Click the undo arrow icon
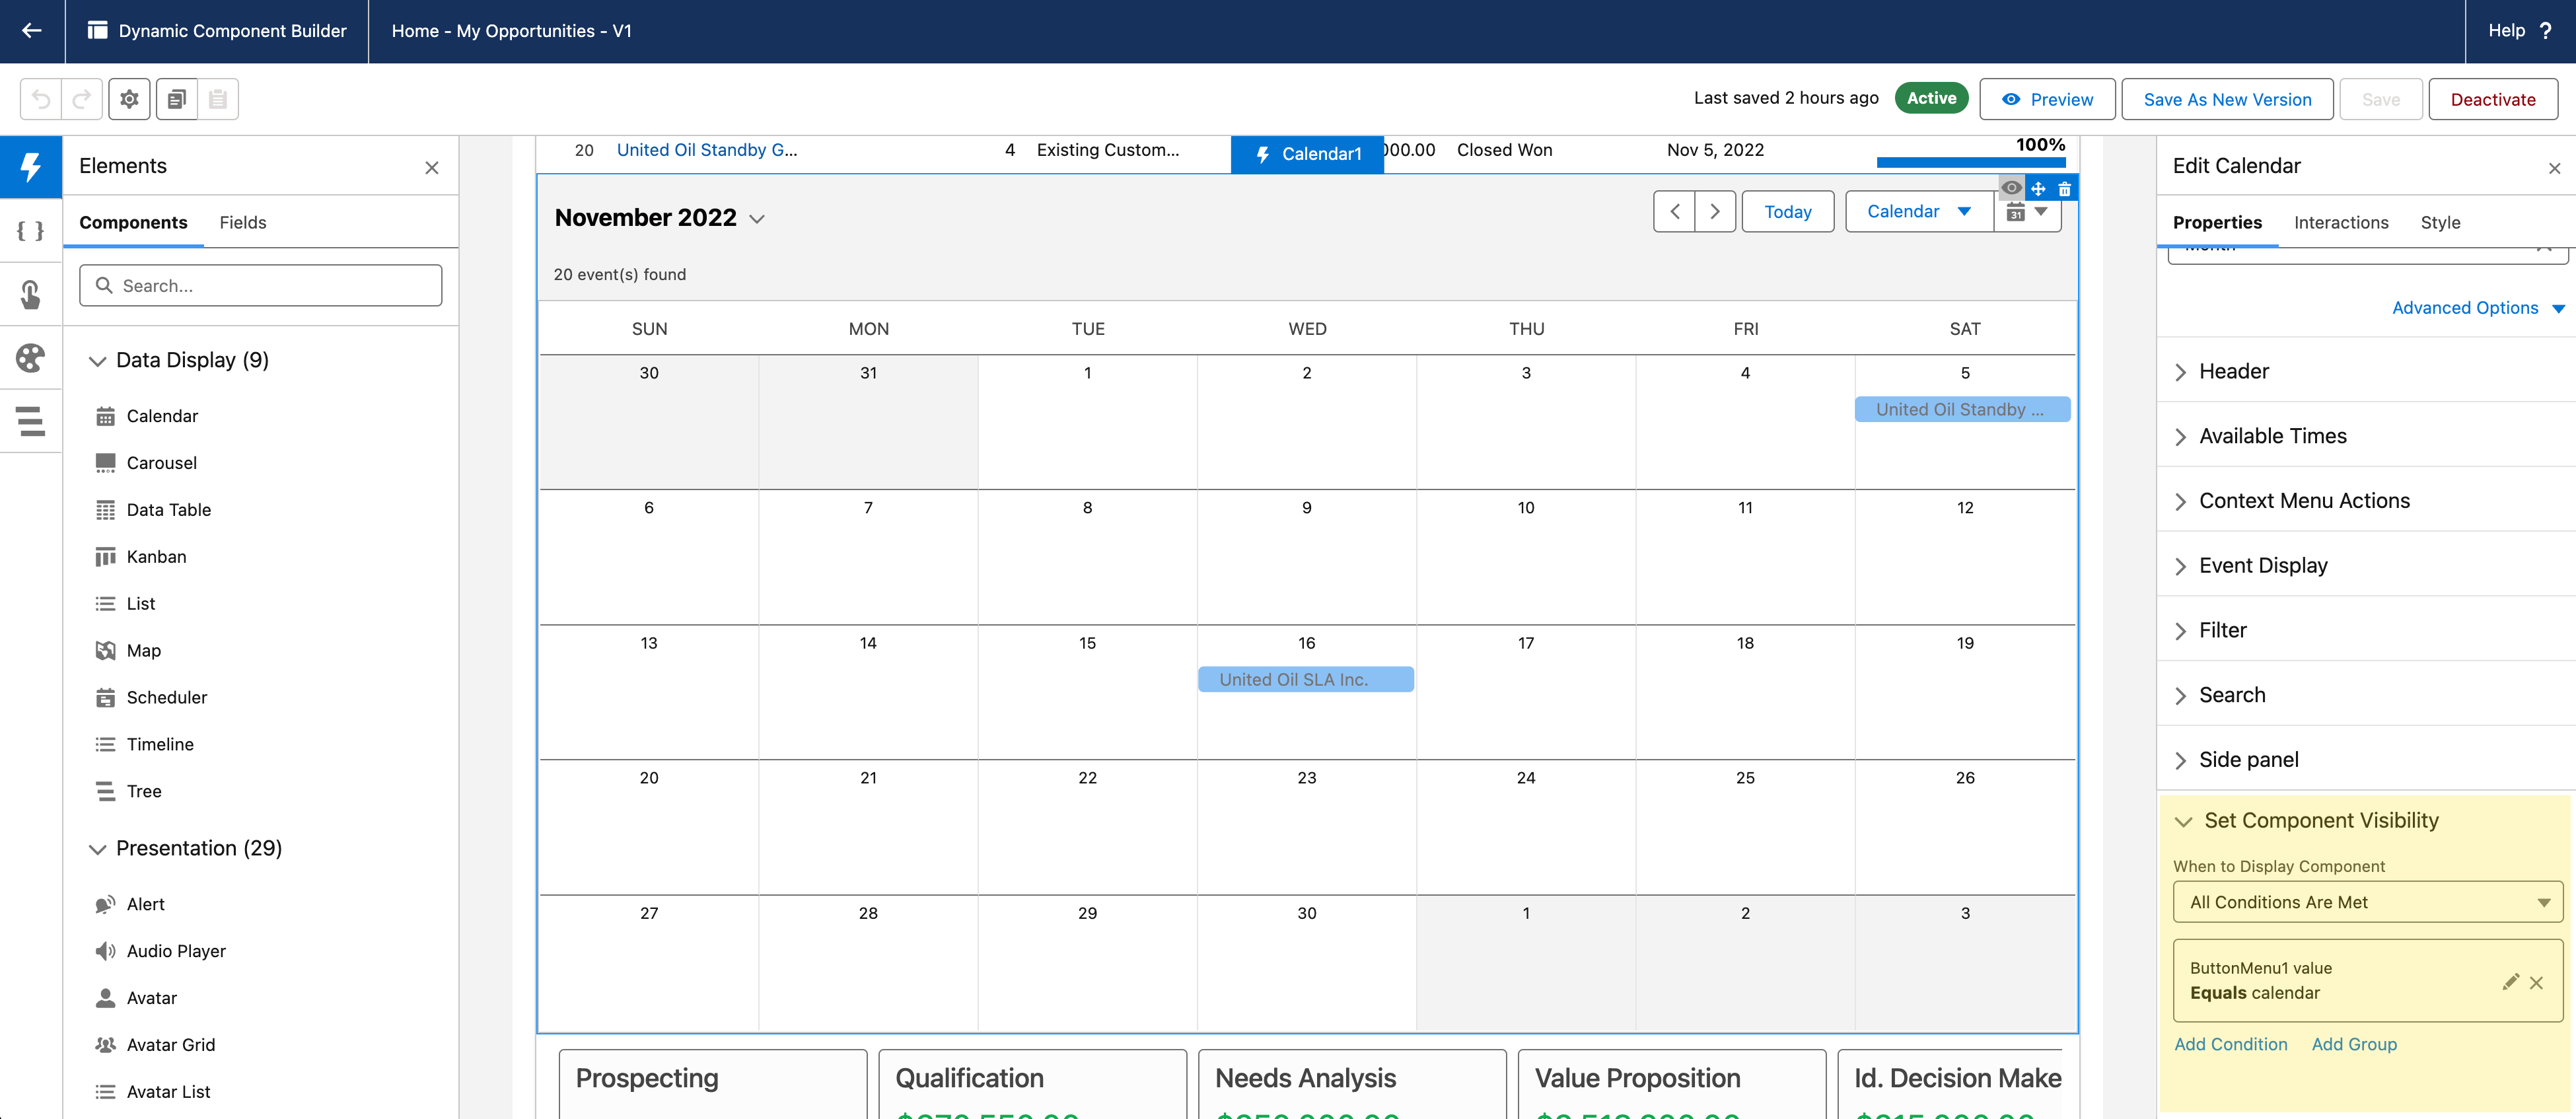Screen dimensions: 2576x1119 (41, 99)
